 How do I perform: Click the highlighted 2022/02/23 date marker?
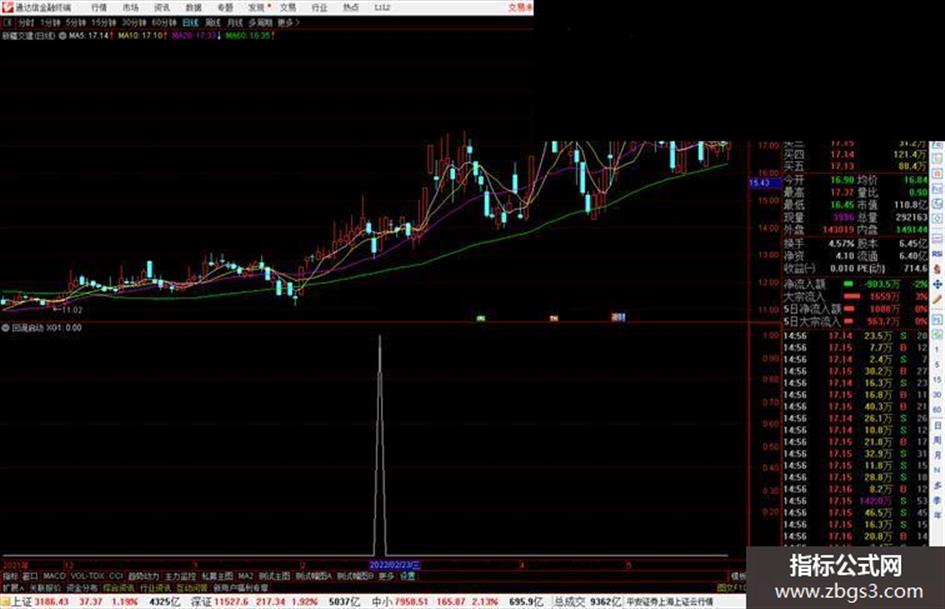click(x=394, y=565)
